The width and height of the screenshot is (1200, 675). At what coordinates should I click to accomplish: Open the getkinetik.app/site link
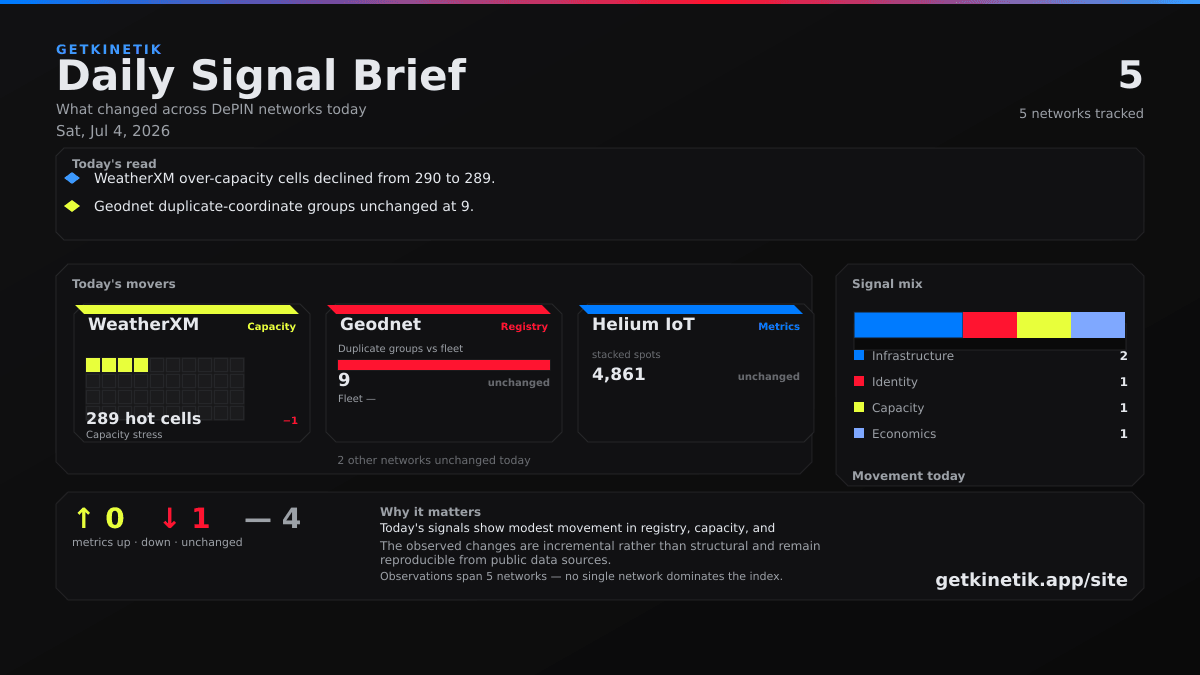click(1031, 580)
